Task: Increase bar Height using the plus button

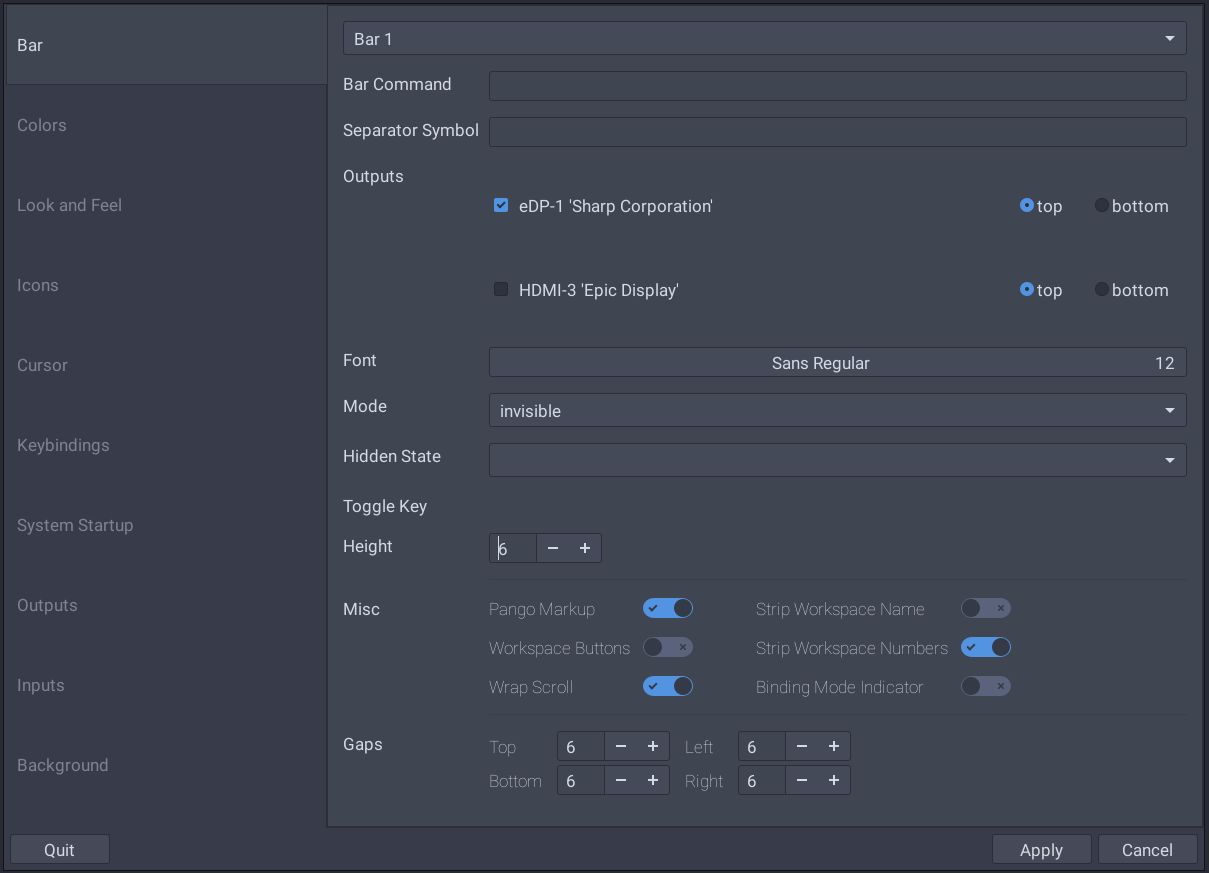Action: 585,548
